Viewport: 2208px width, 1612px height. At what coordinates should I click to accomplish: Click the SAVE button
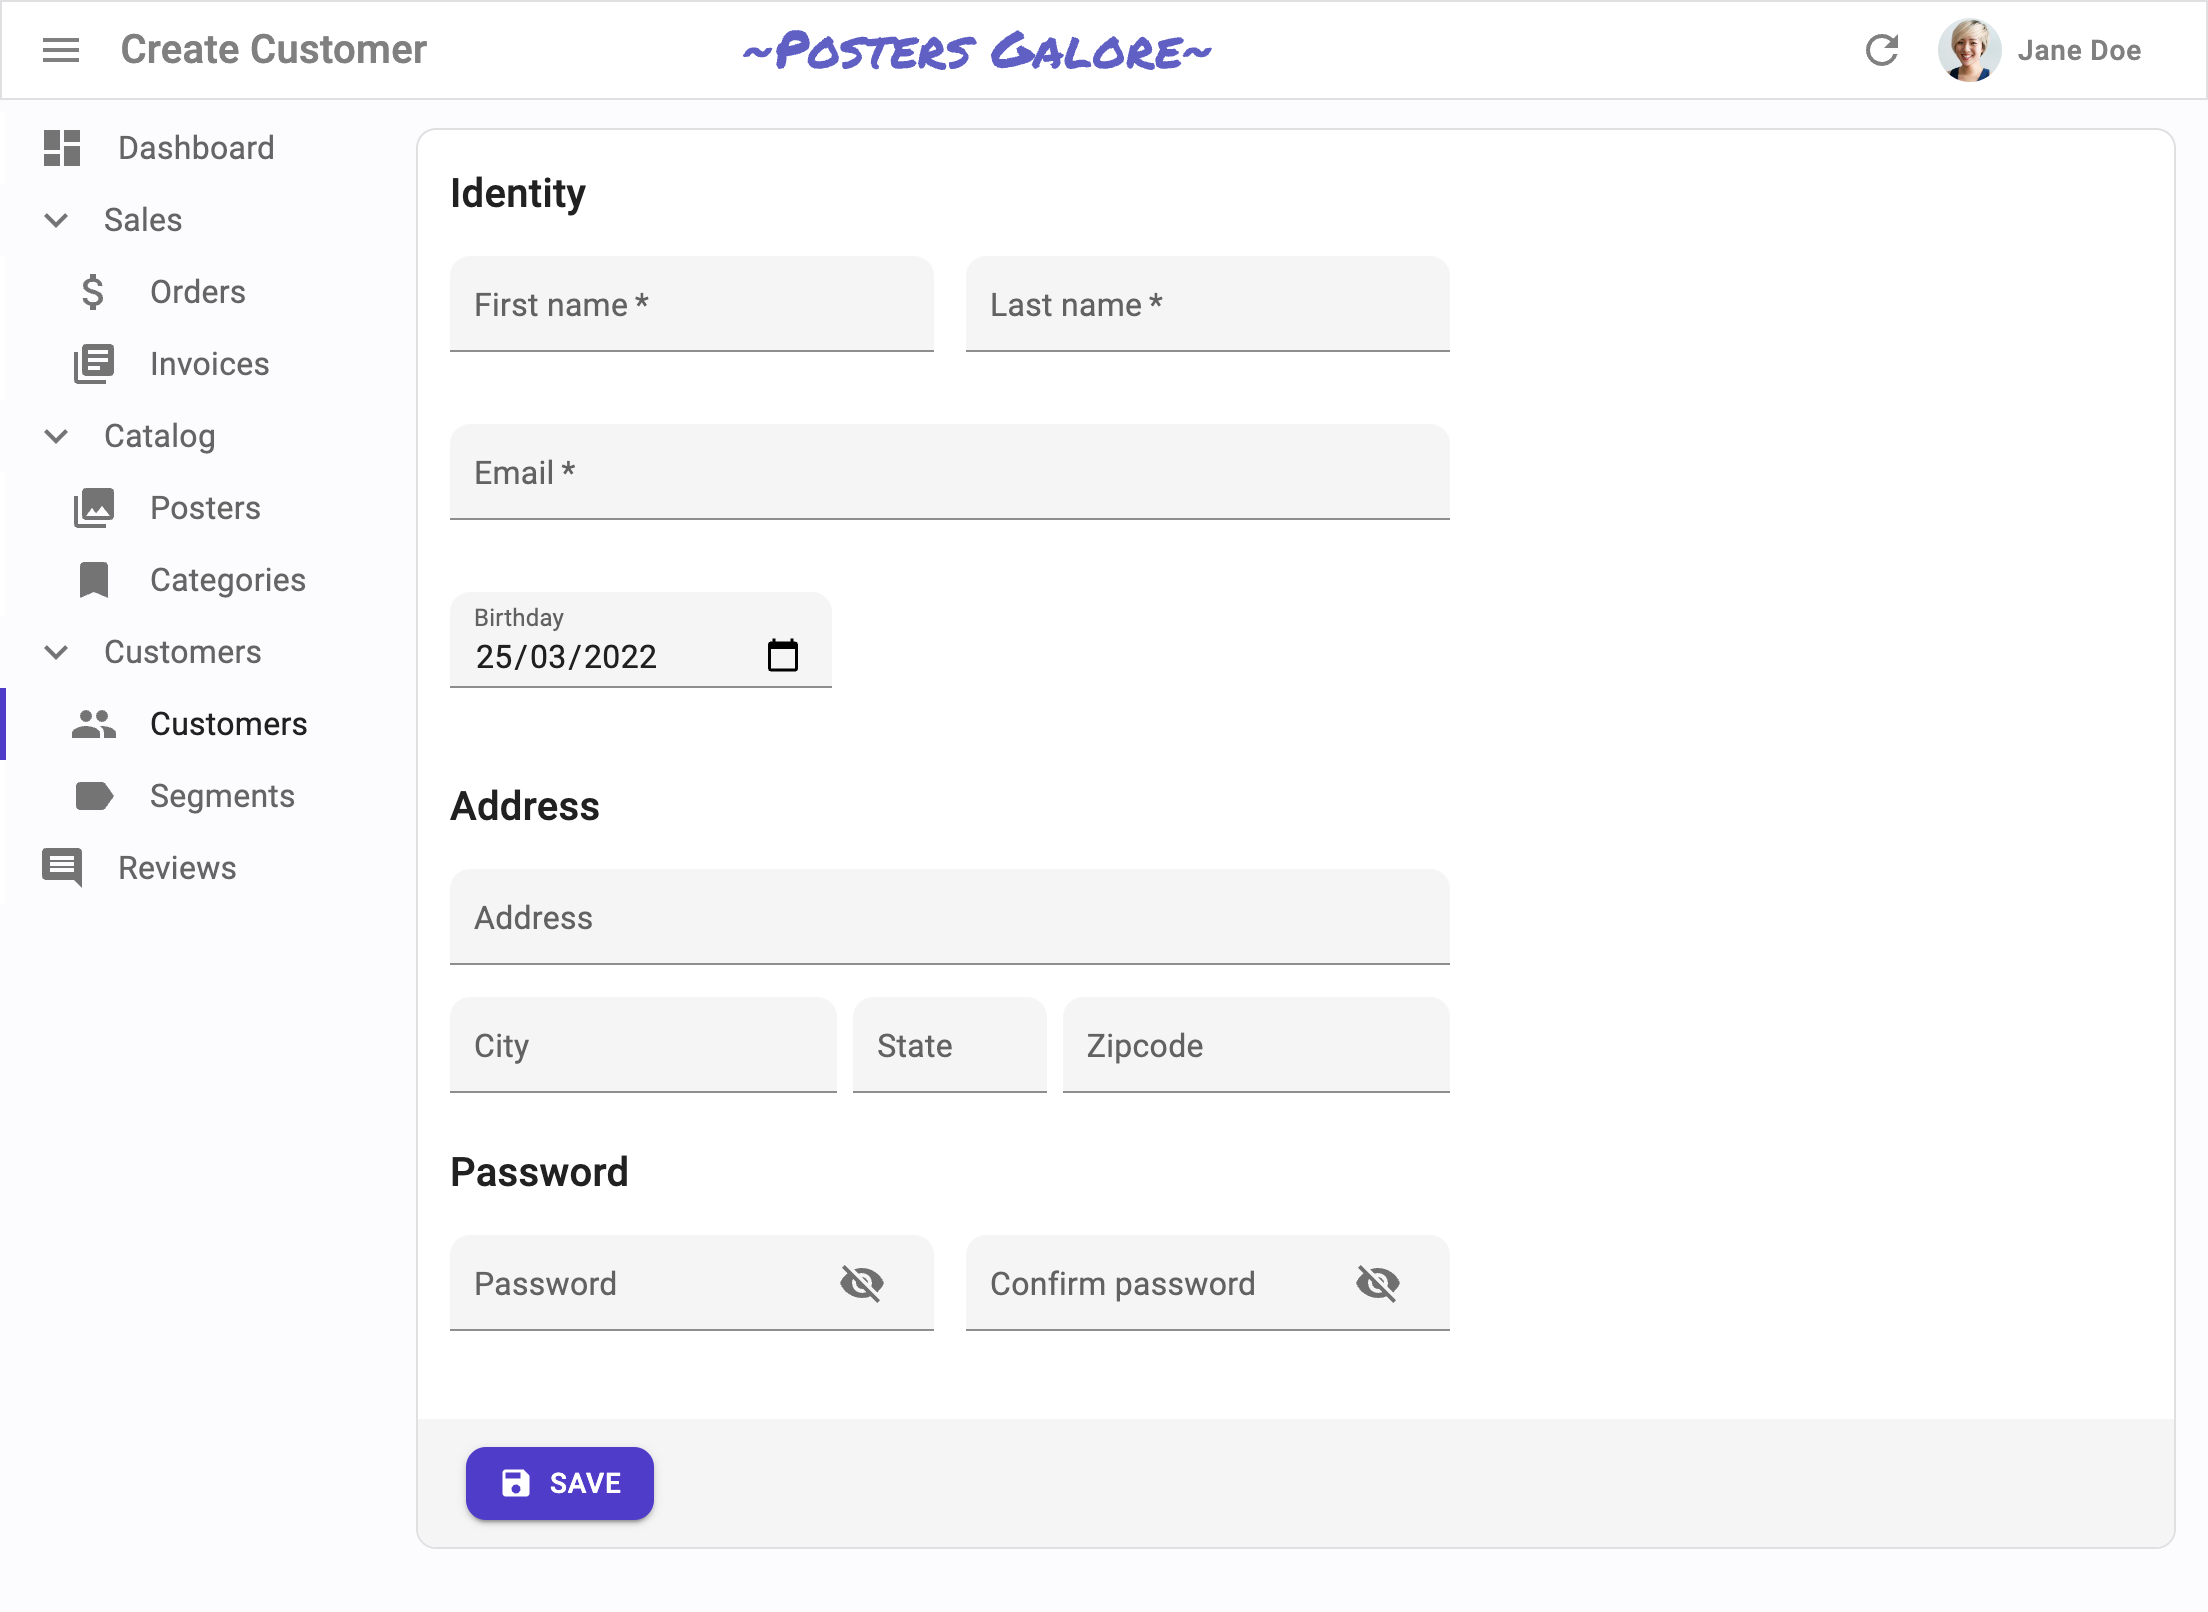tap(559, 1483)
